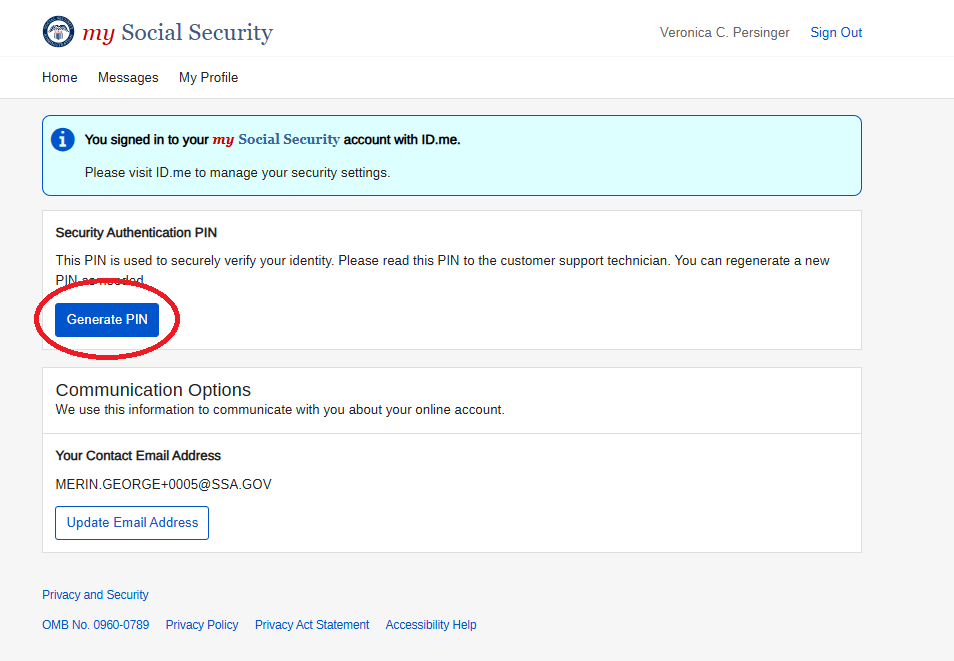Click the Communication Options heading
Screen dimensions: 954x661
coord(153,390)
